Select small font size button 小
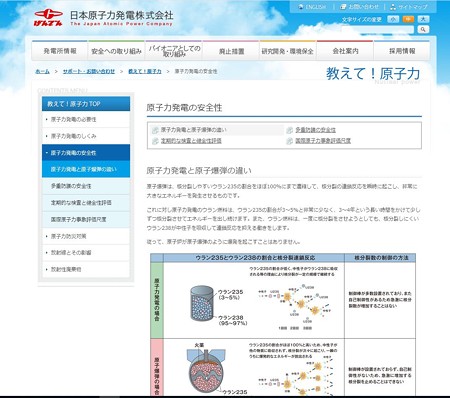 point(393,19)
